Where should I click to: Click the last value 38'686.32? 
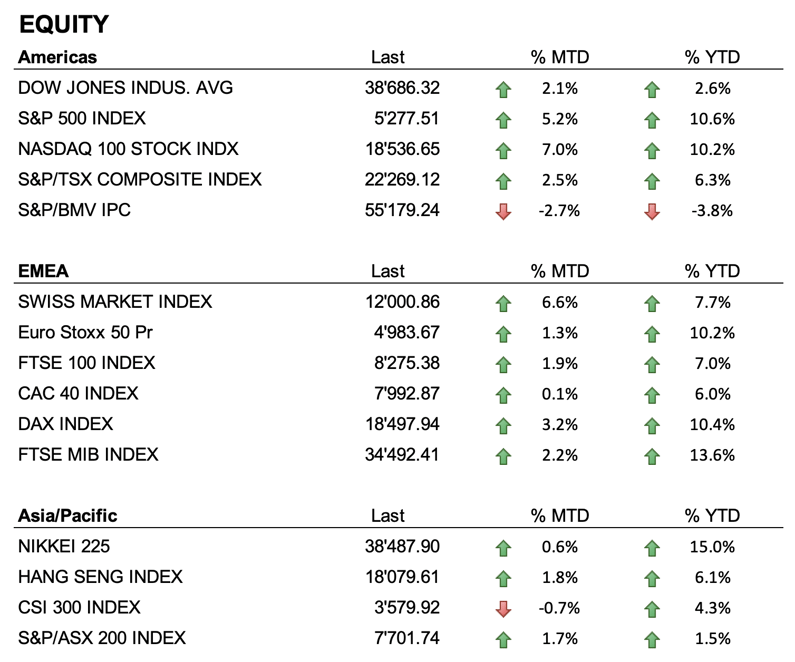tap(402, 88)
